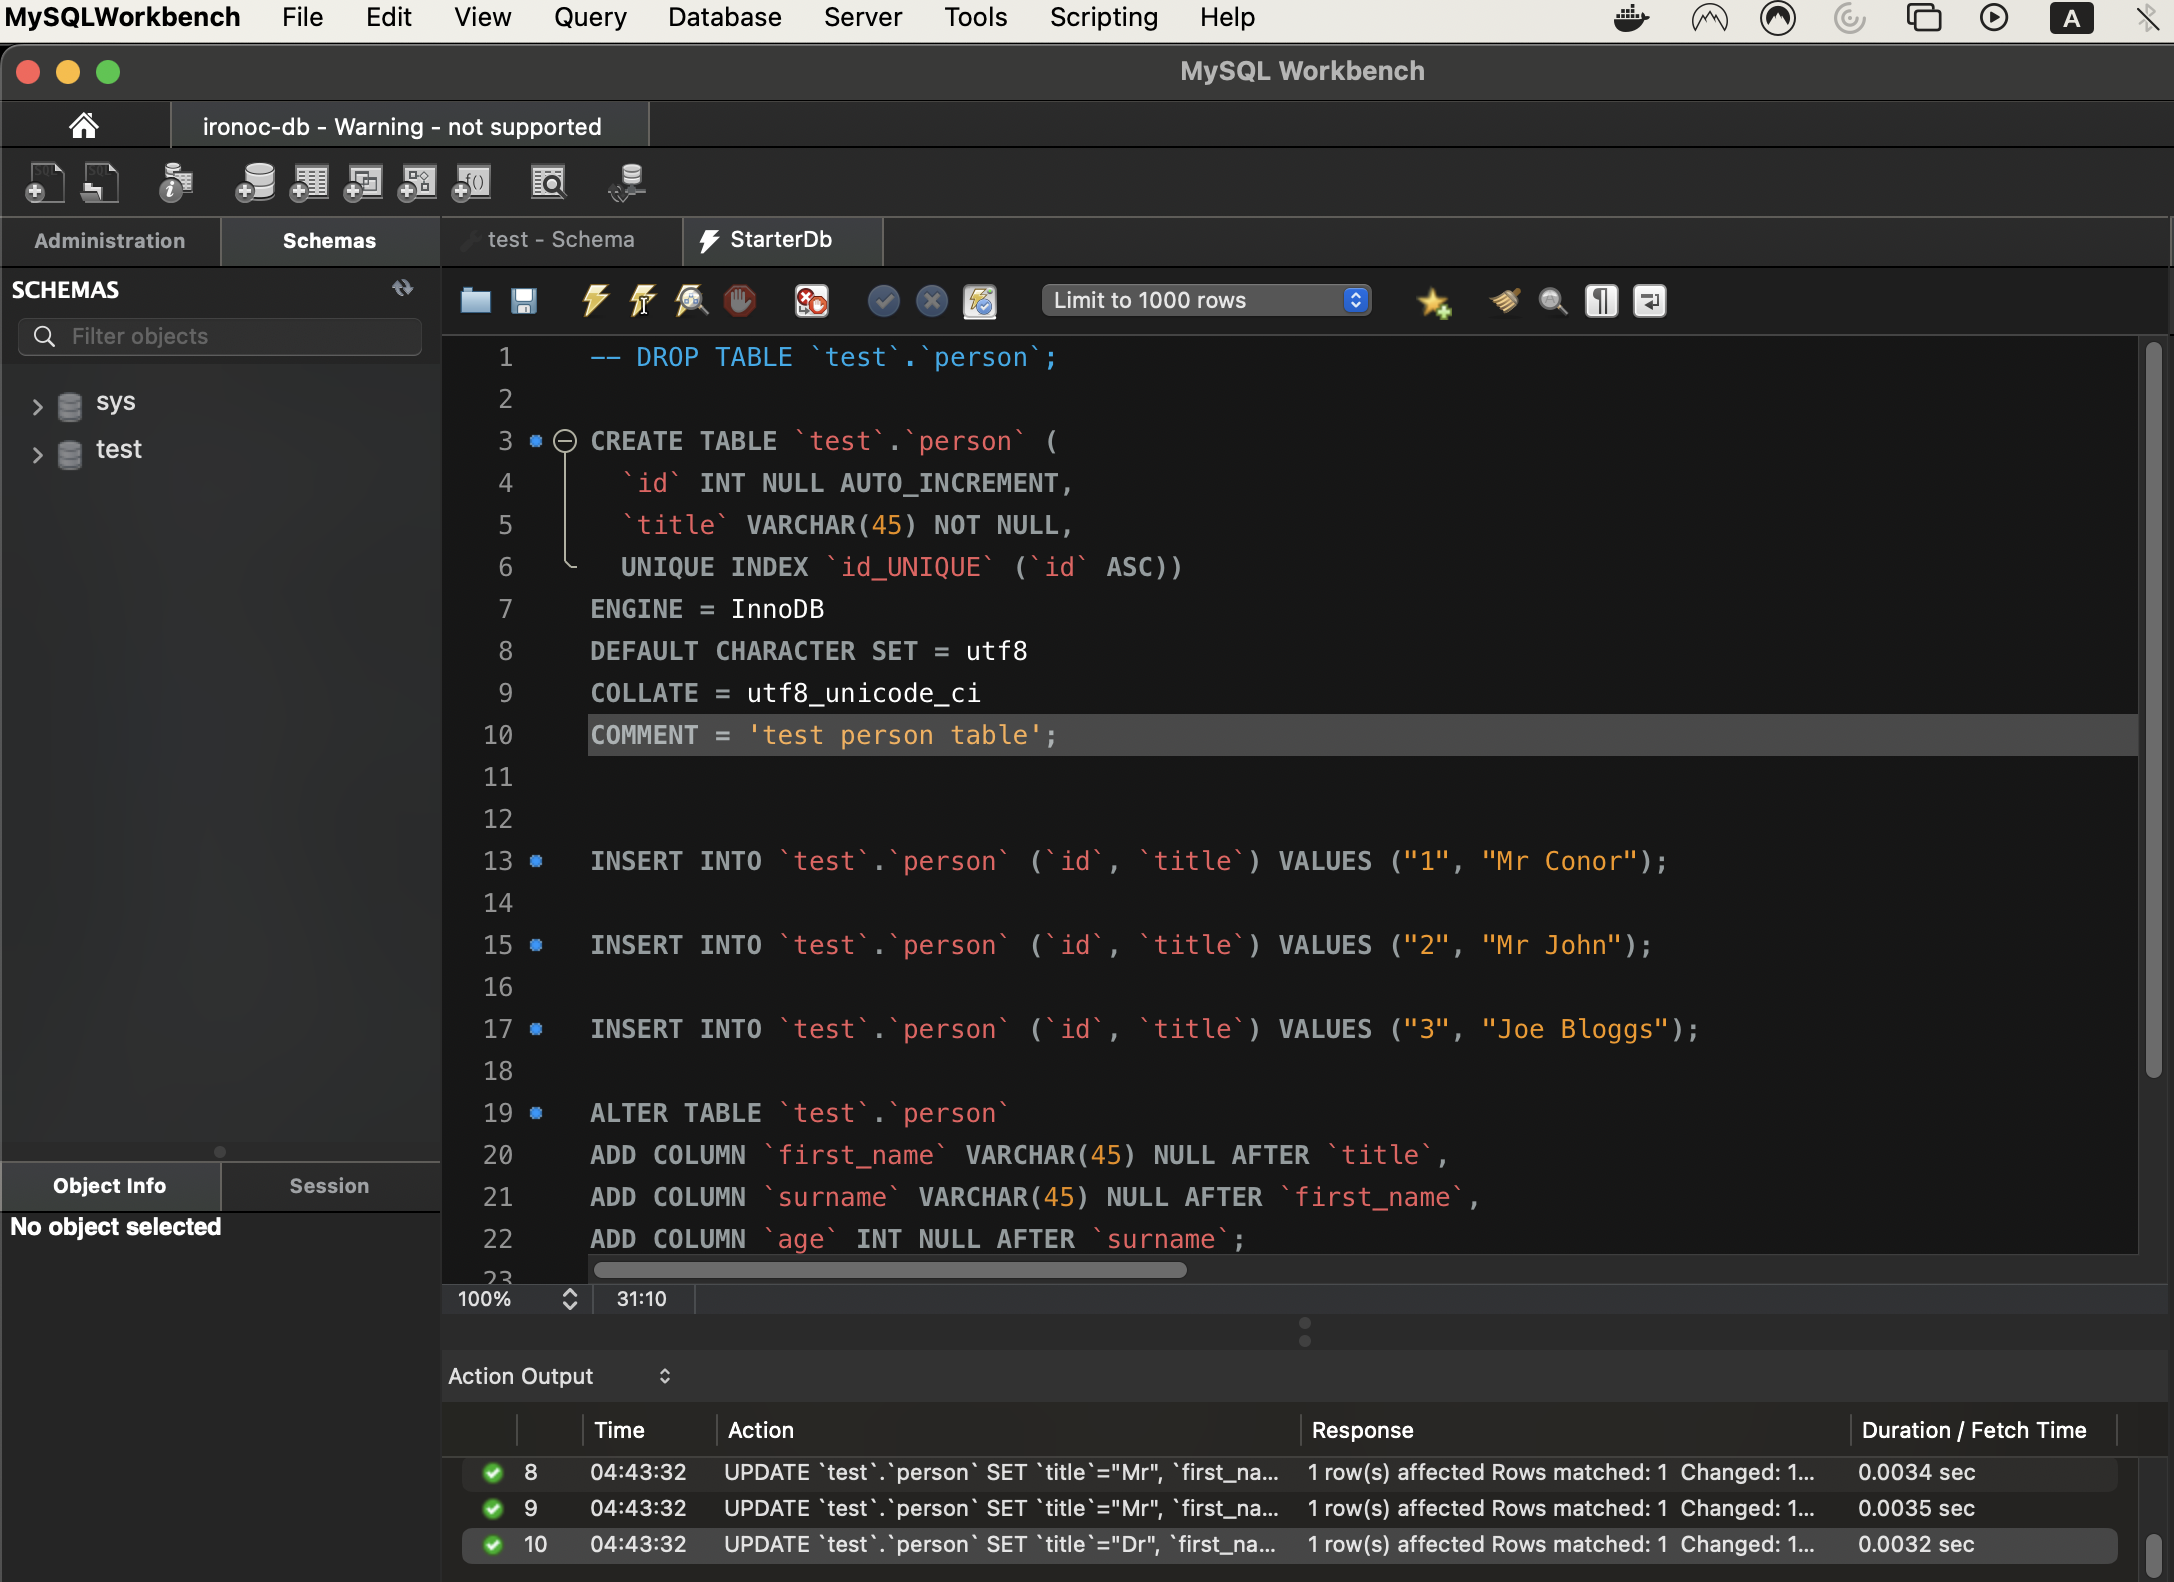Open the search table data toolbar icon
Screen dimensions: 2174x1582
click(x=548, y=183)
